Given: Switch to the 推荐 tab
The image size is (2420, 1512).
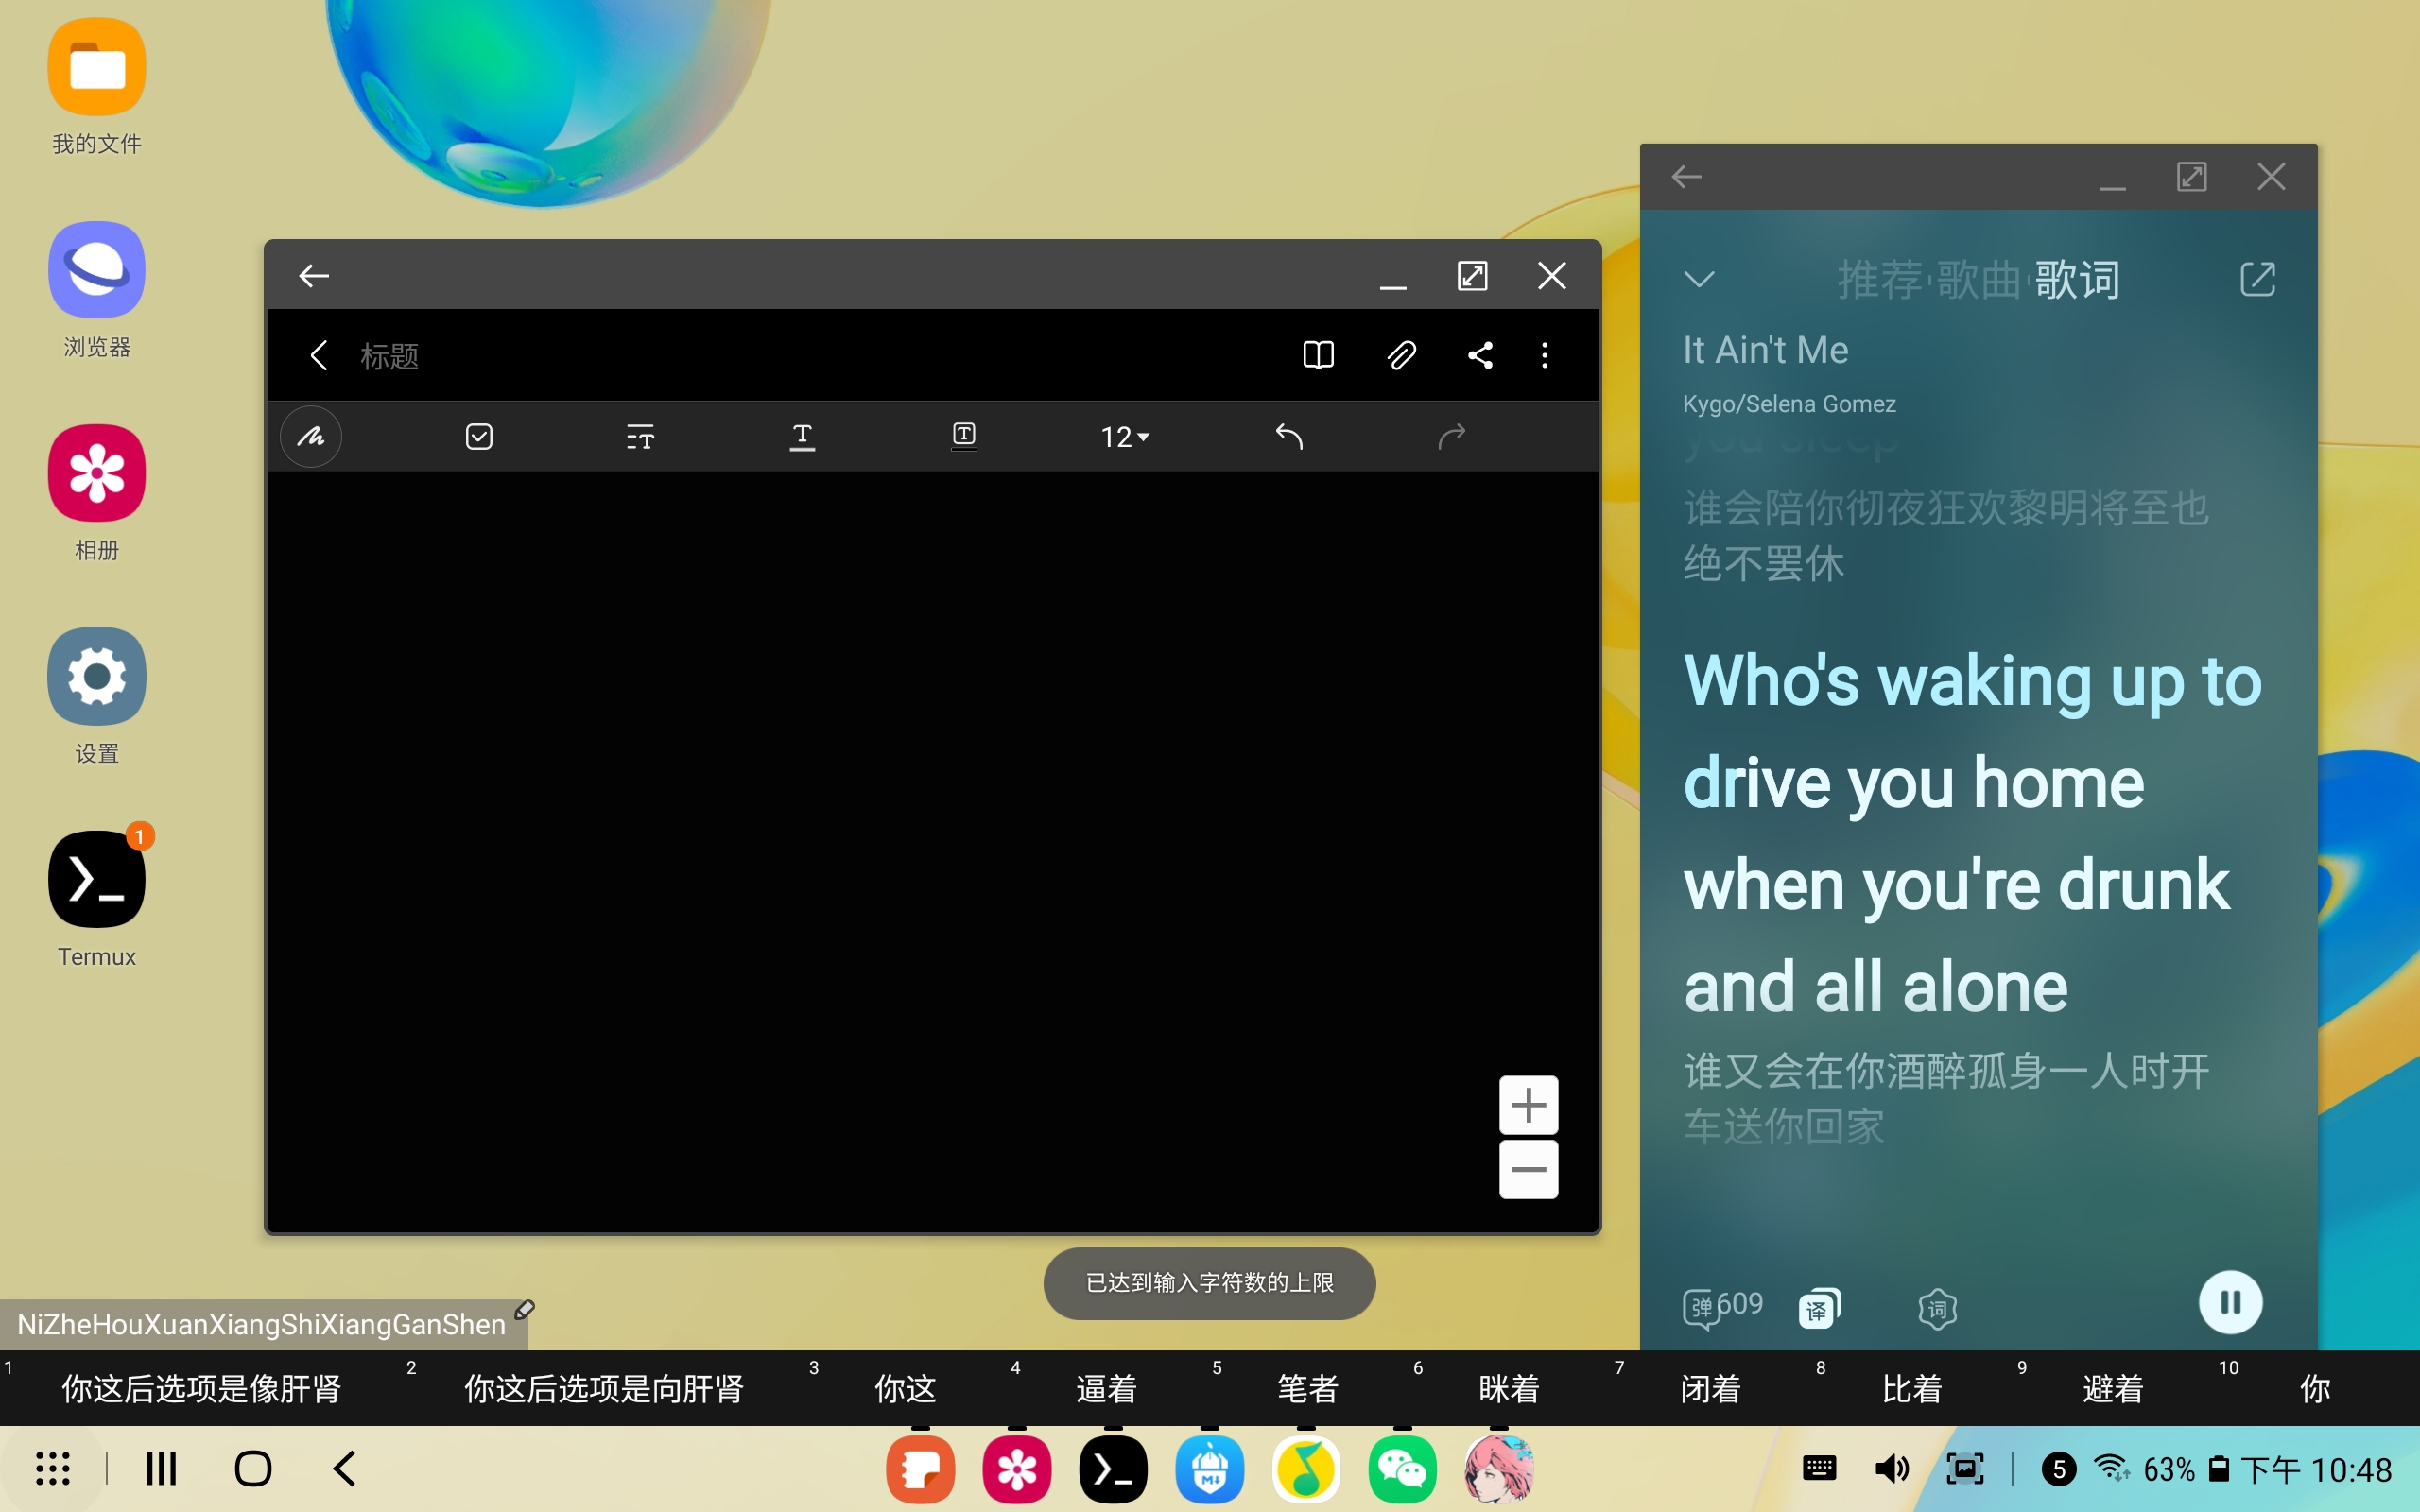Looking at the screenshot, I should click(x=1879, y=280).
